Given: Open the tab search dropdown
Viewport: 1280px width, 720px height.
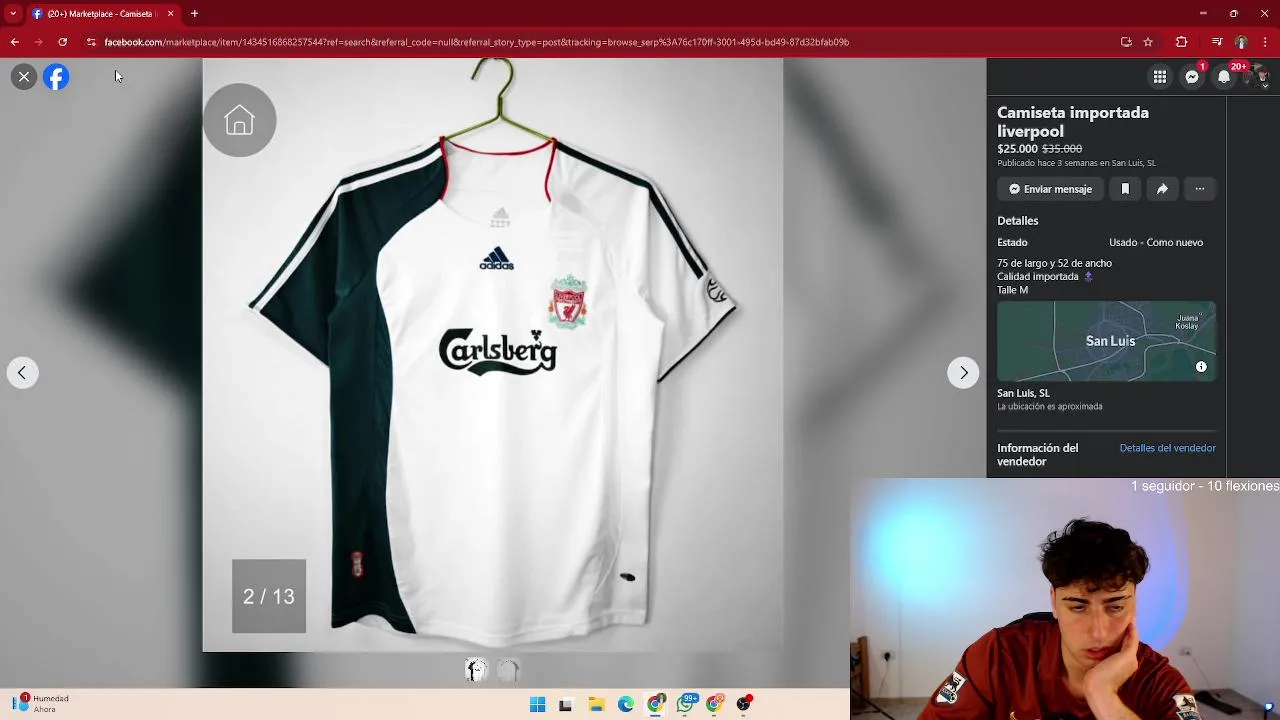Looking at the screenshot, I should pos(12,13).
